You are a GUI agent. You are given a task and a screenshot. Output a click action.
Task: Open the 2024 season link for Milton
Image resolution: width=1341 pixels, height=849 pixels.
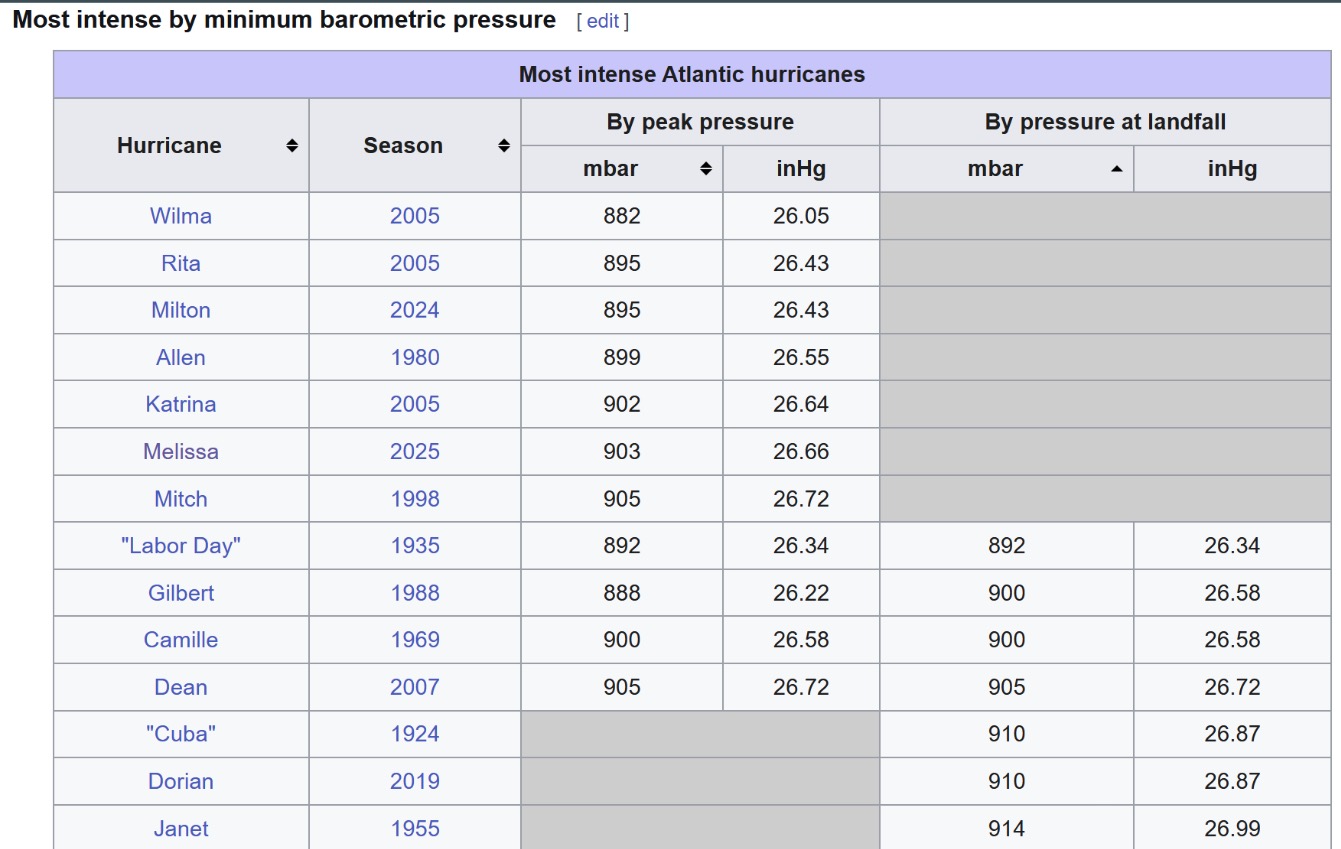415,310
